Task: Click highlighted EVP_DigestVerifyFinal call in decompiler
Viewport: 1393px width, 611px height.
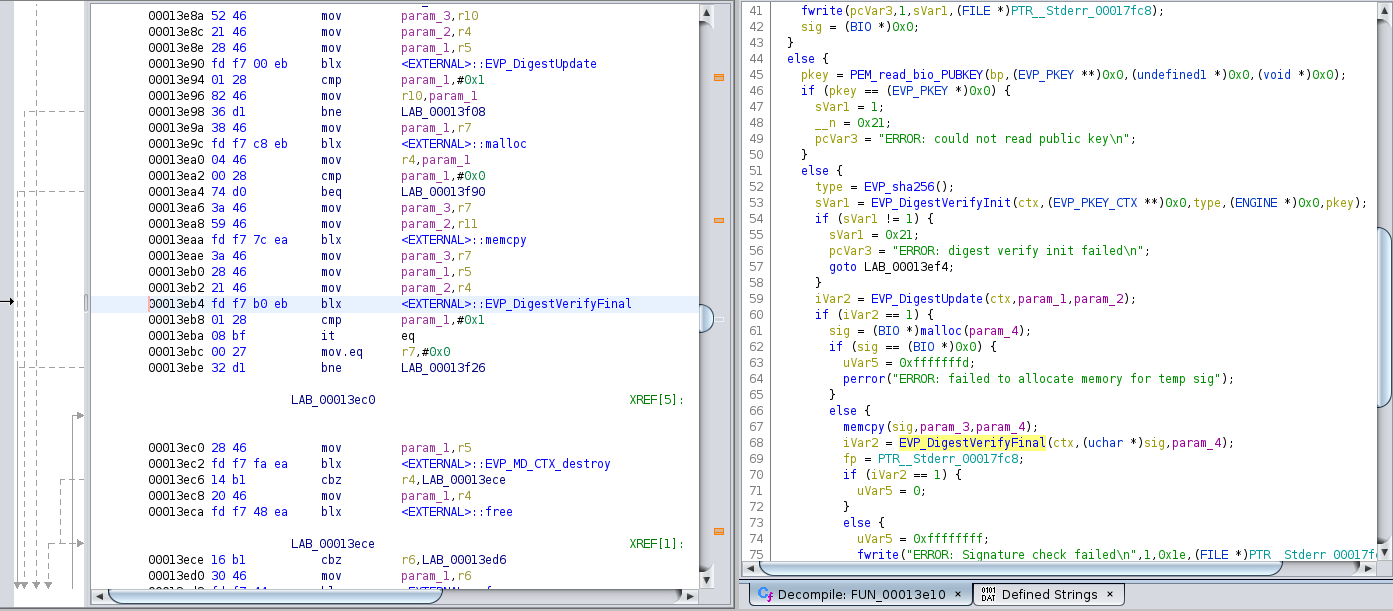Action: [x=971, y=443]
